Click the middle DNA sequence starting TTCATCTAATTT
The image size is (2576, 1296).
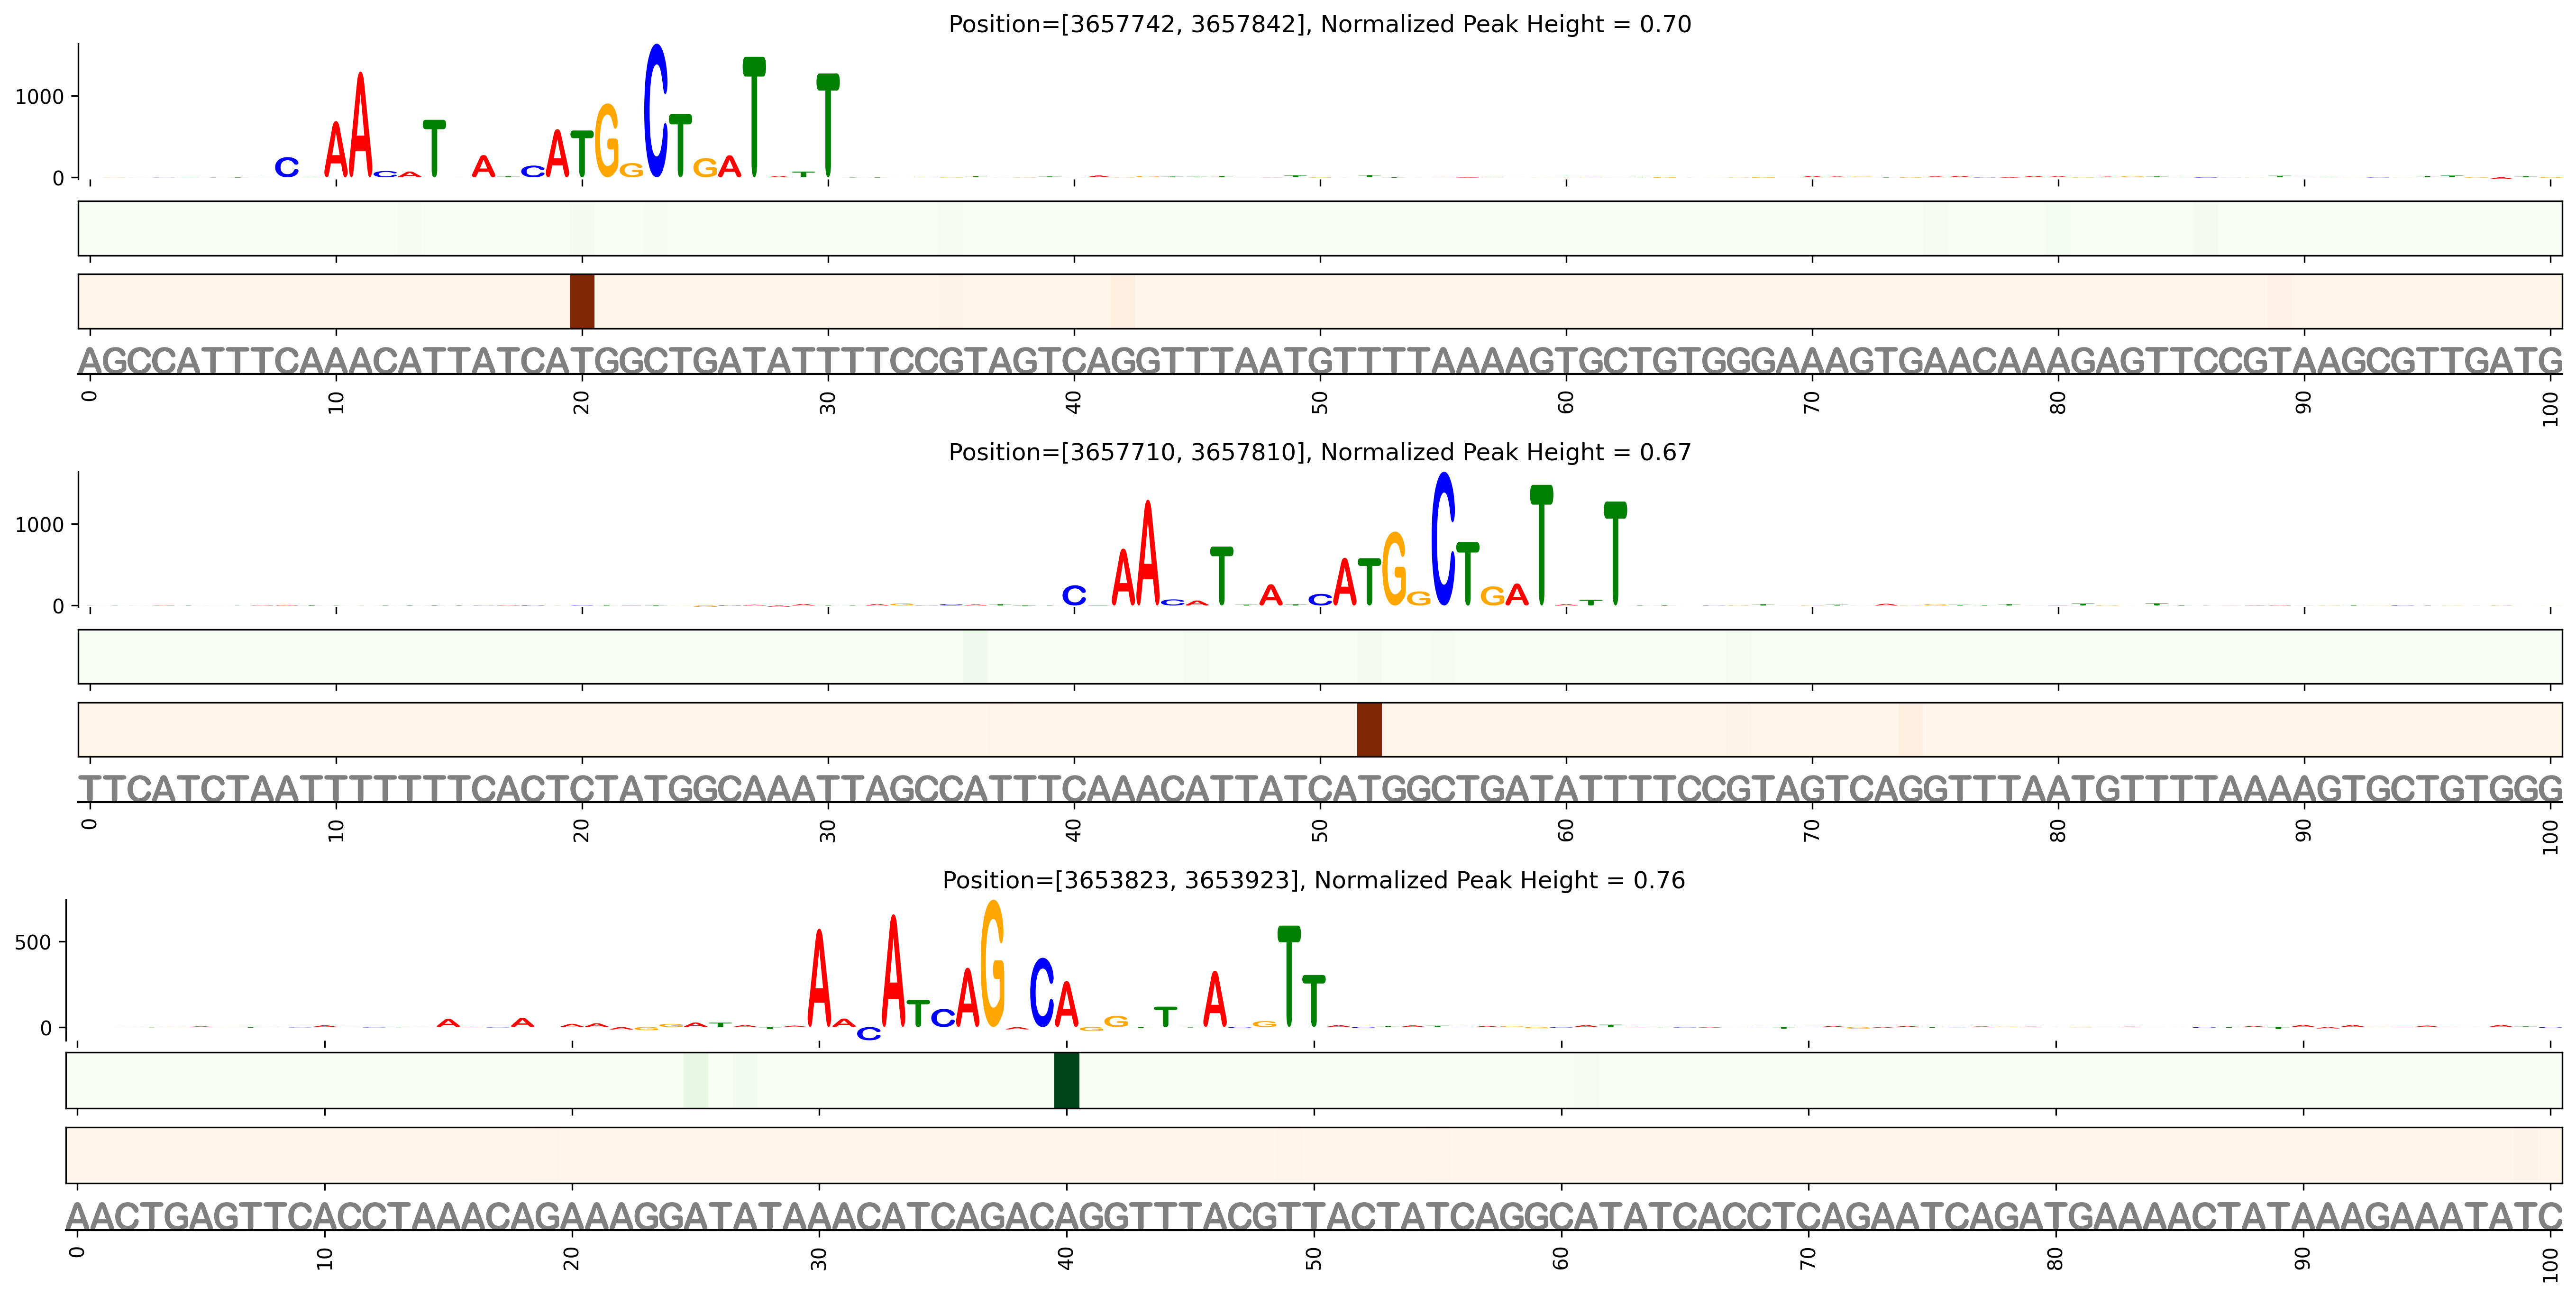pyautogui.click(x=1320, y=789)
